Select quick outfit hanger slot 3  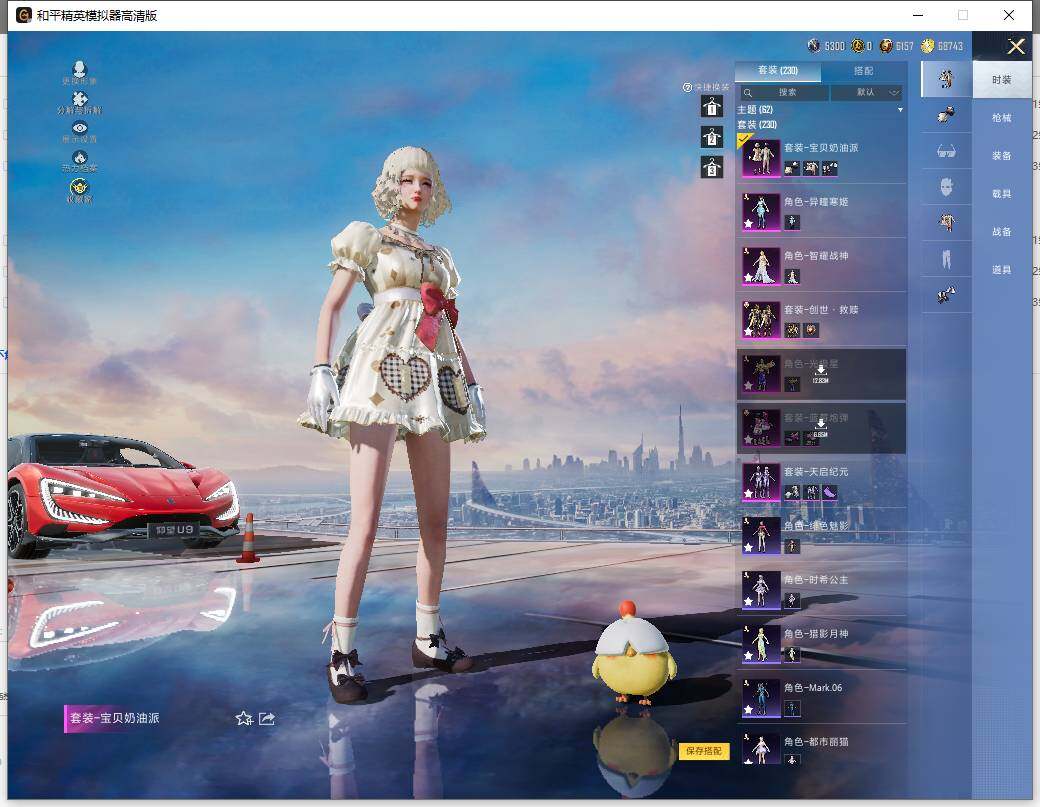pos(711,167)
